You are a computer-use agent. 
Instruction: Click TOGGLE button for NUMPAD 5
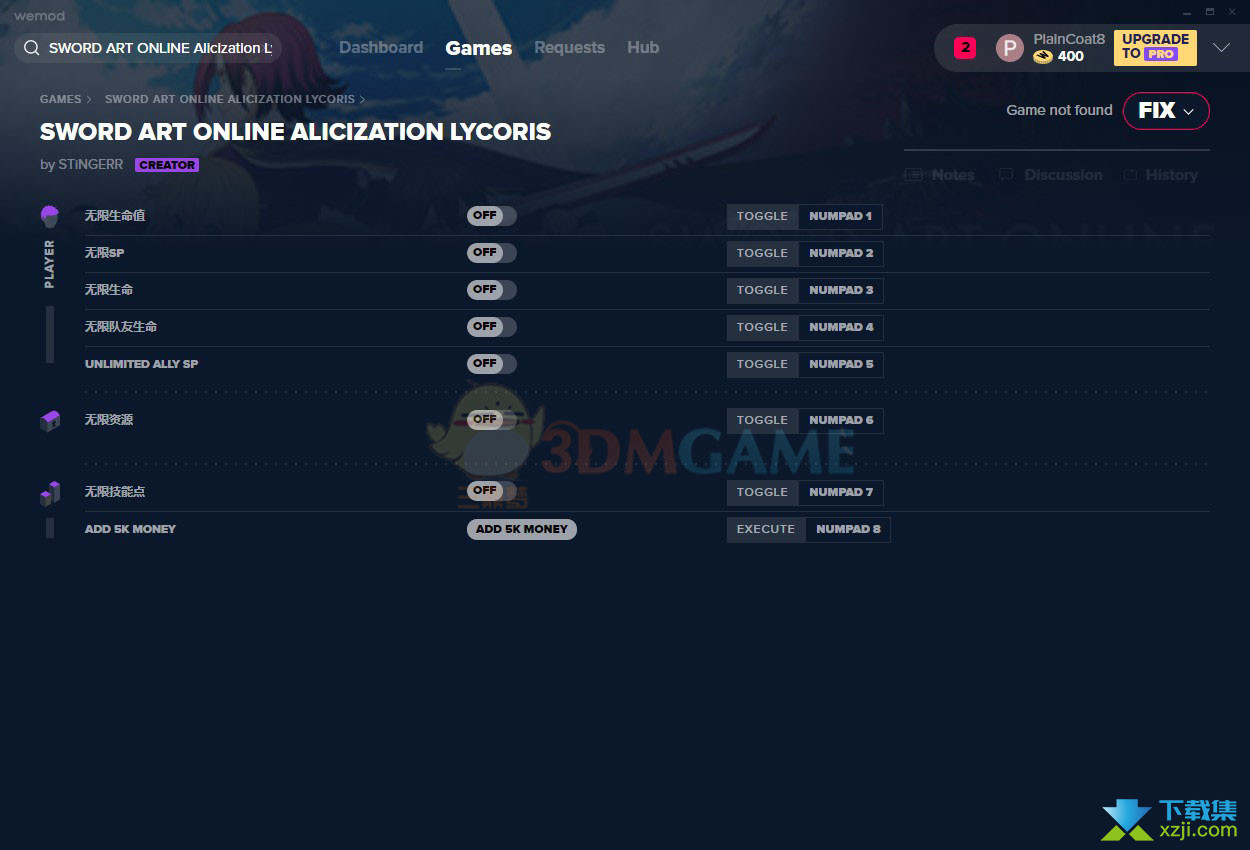point(763,364)
